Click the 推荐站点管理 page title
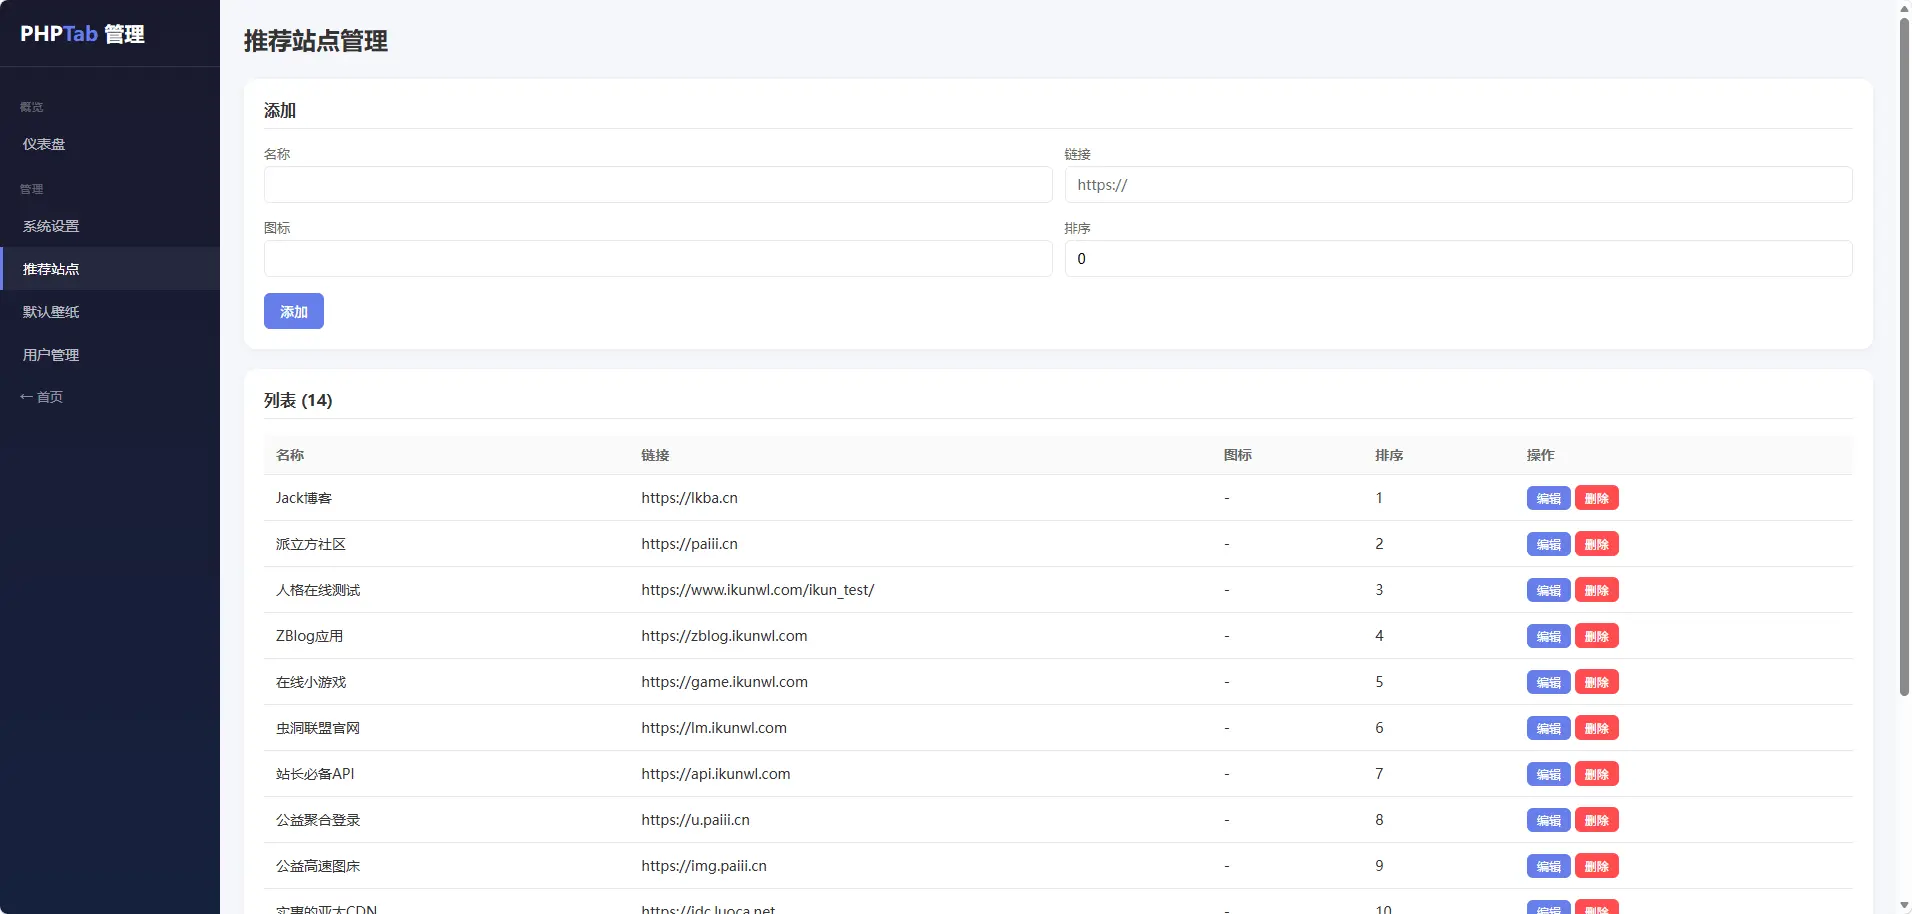 coord(316,41)
